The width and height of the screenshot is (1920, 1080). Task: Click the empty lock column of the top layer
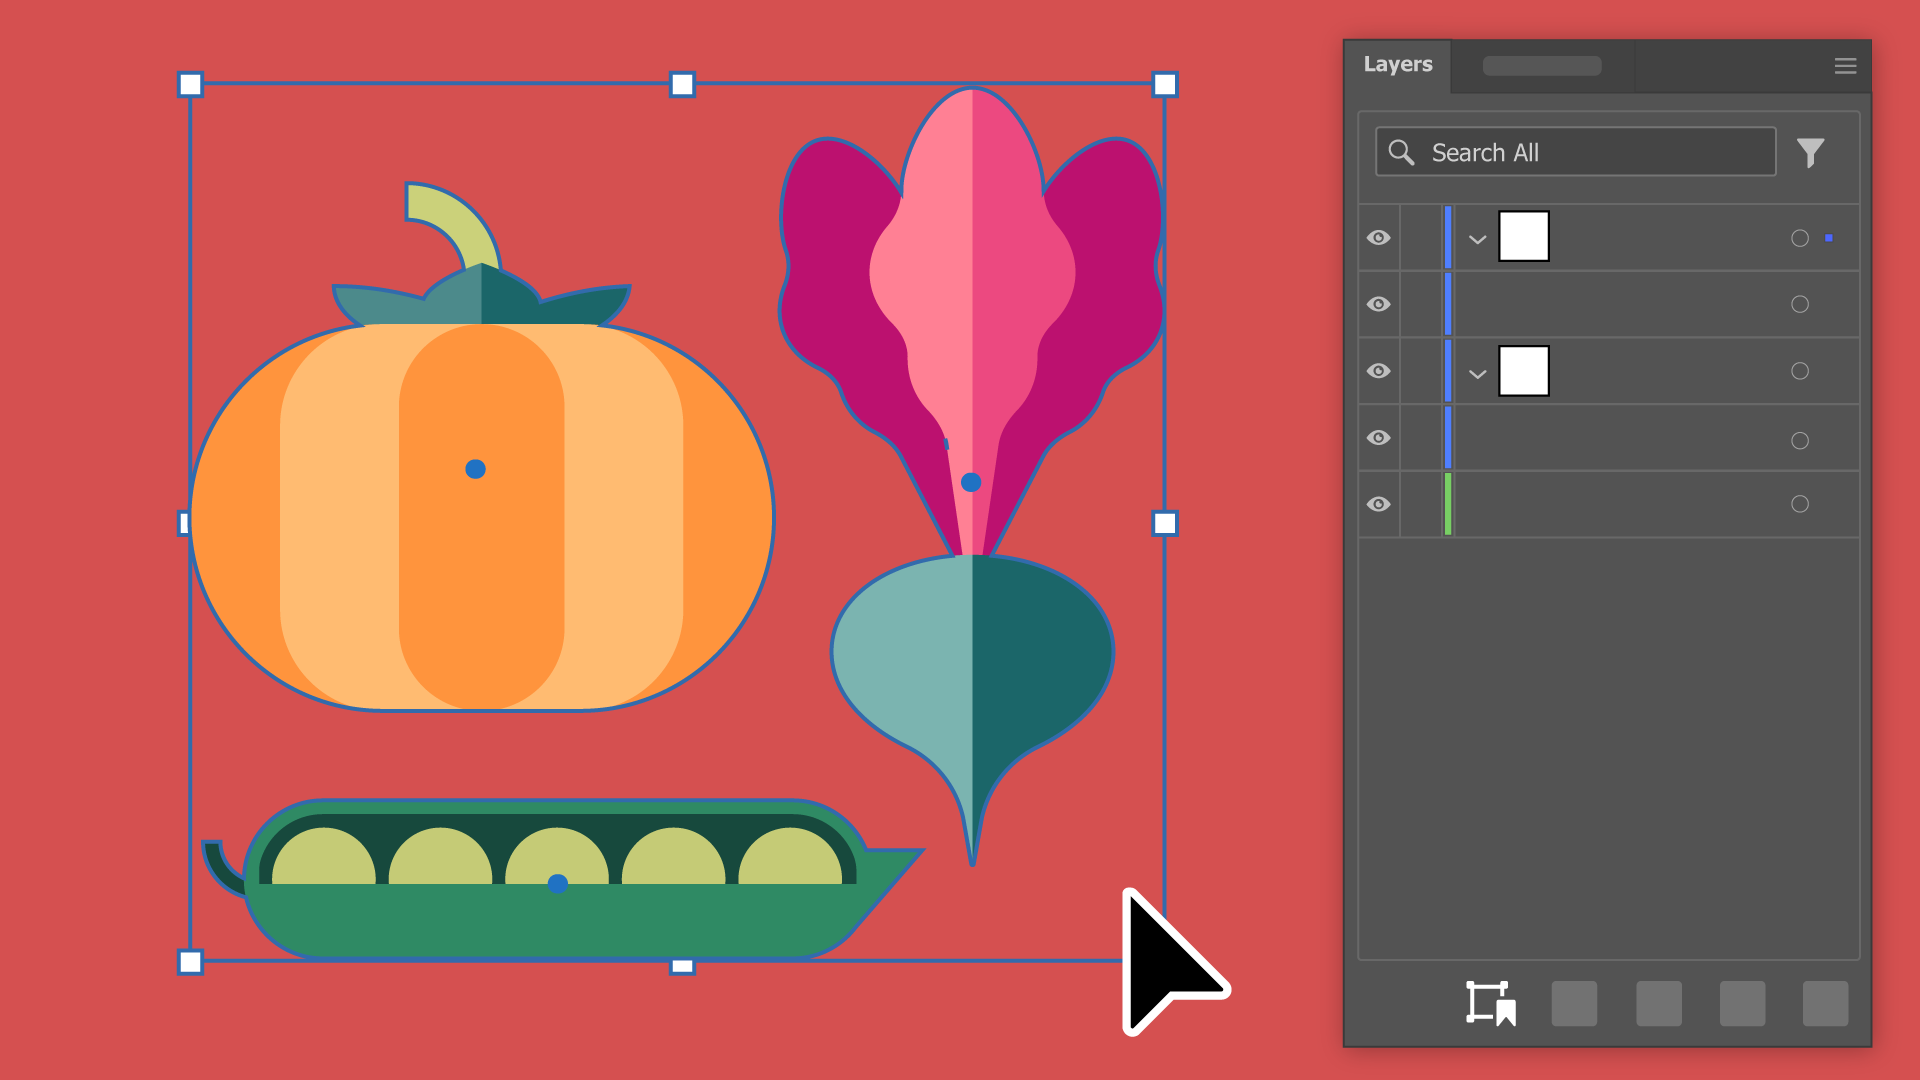pos(1421,238)
